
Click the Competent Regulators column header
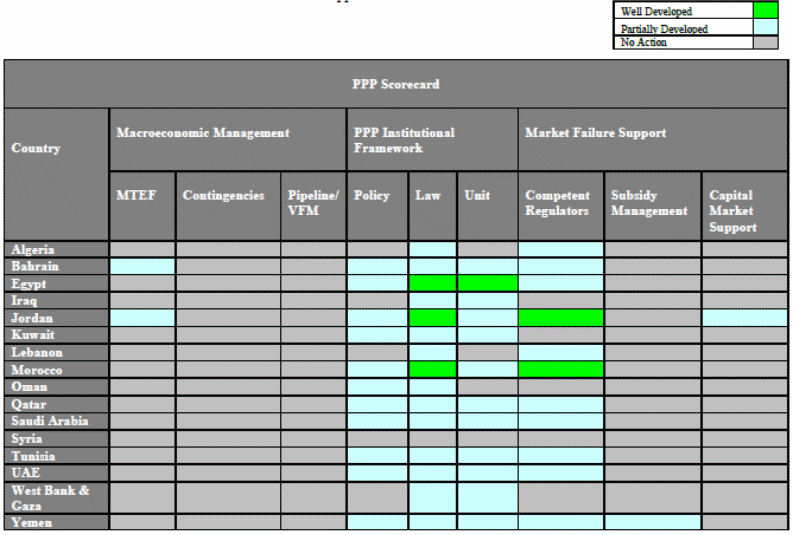point(560,205)
